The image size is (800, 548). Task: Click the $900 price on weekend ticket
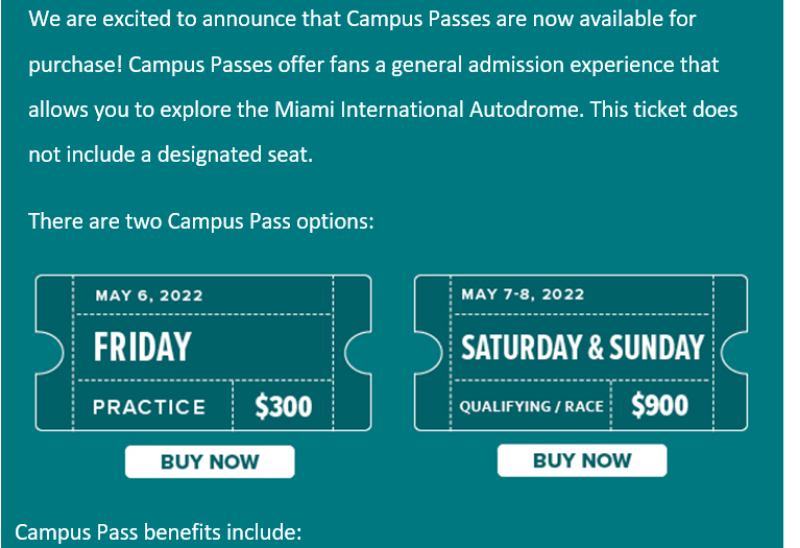(660, 405)
